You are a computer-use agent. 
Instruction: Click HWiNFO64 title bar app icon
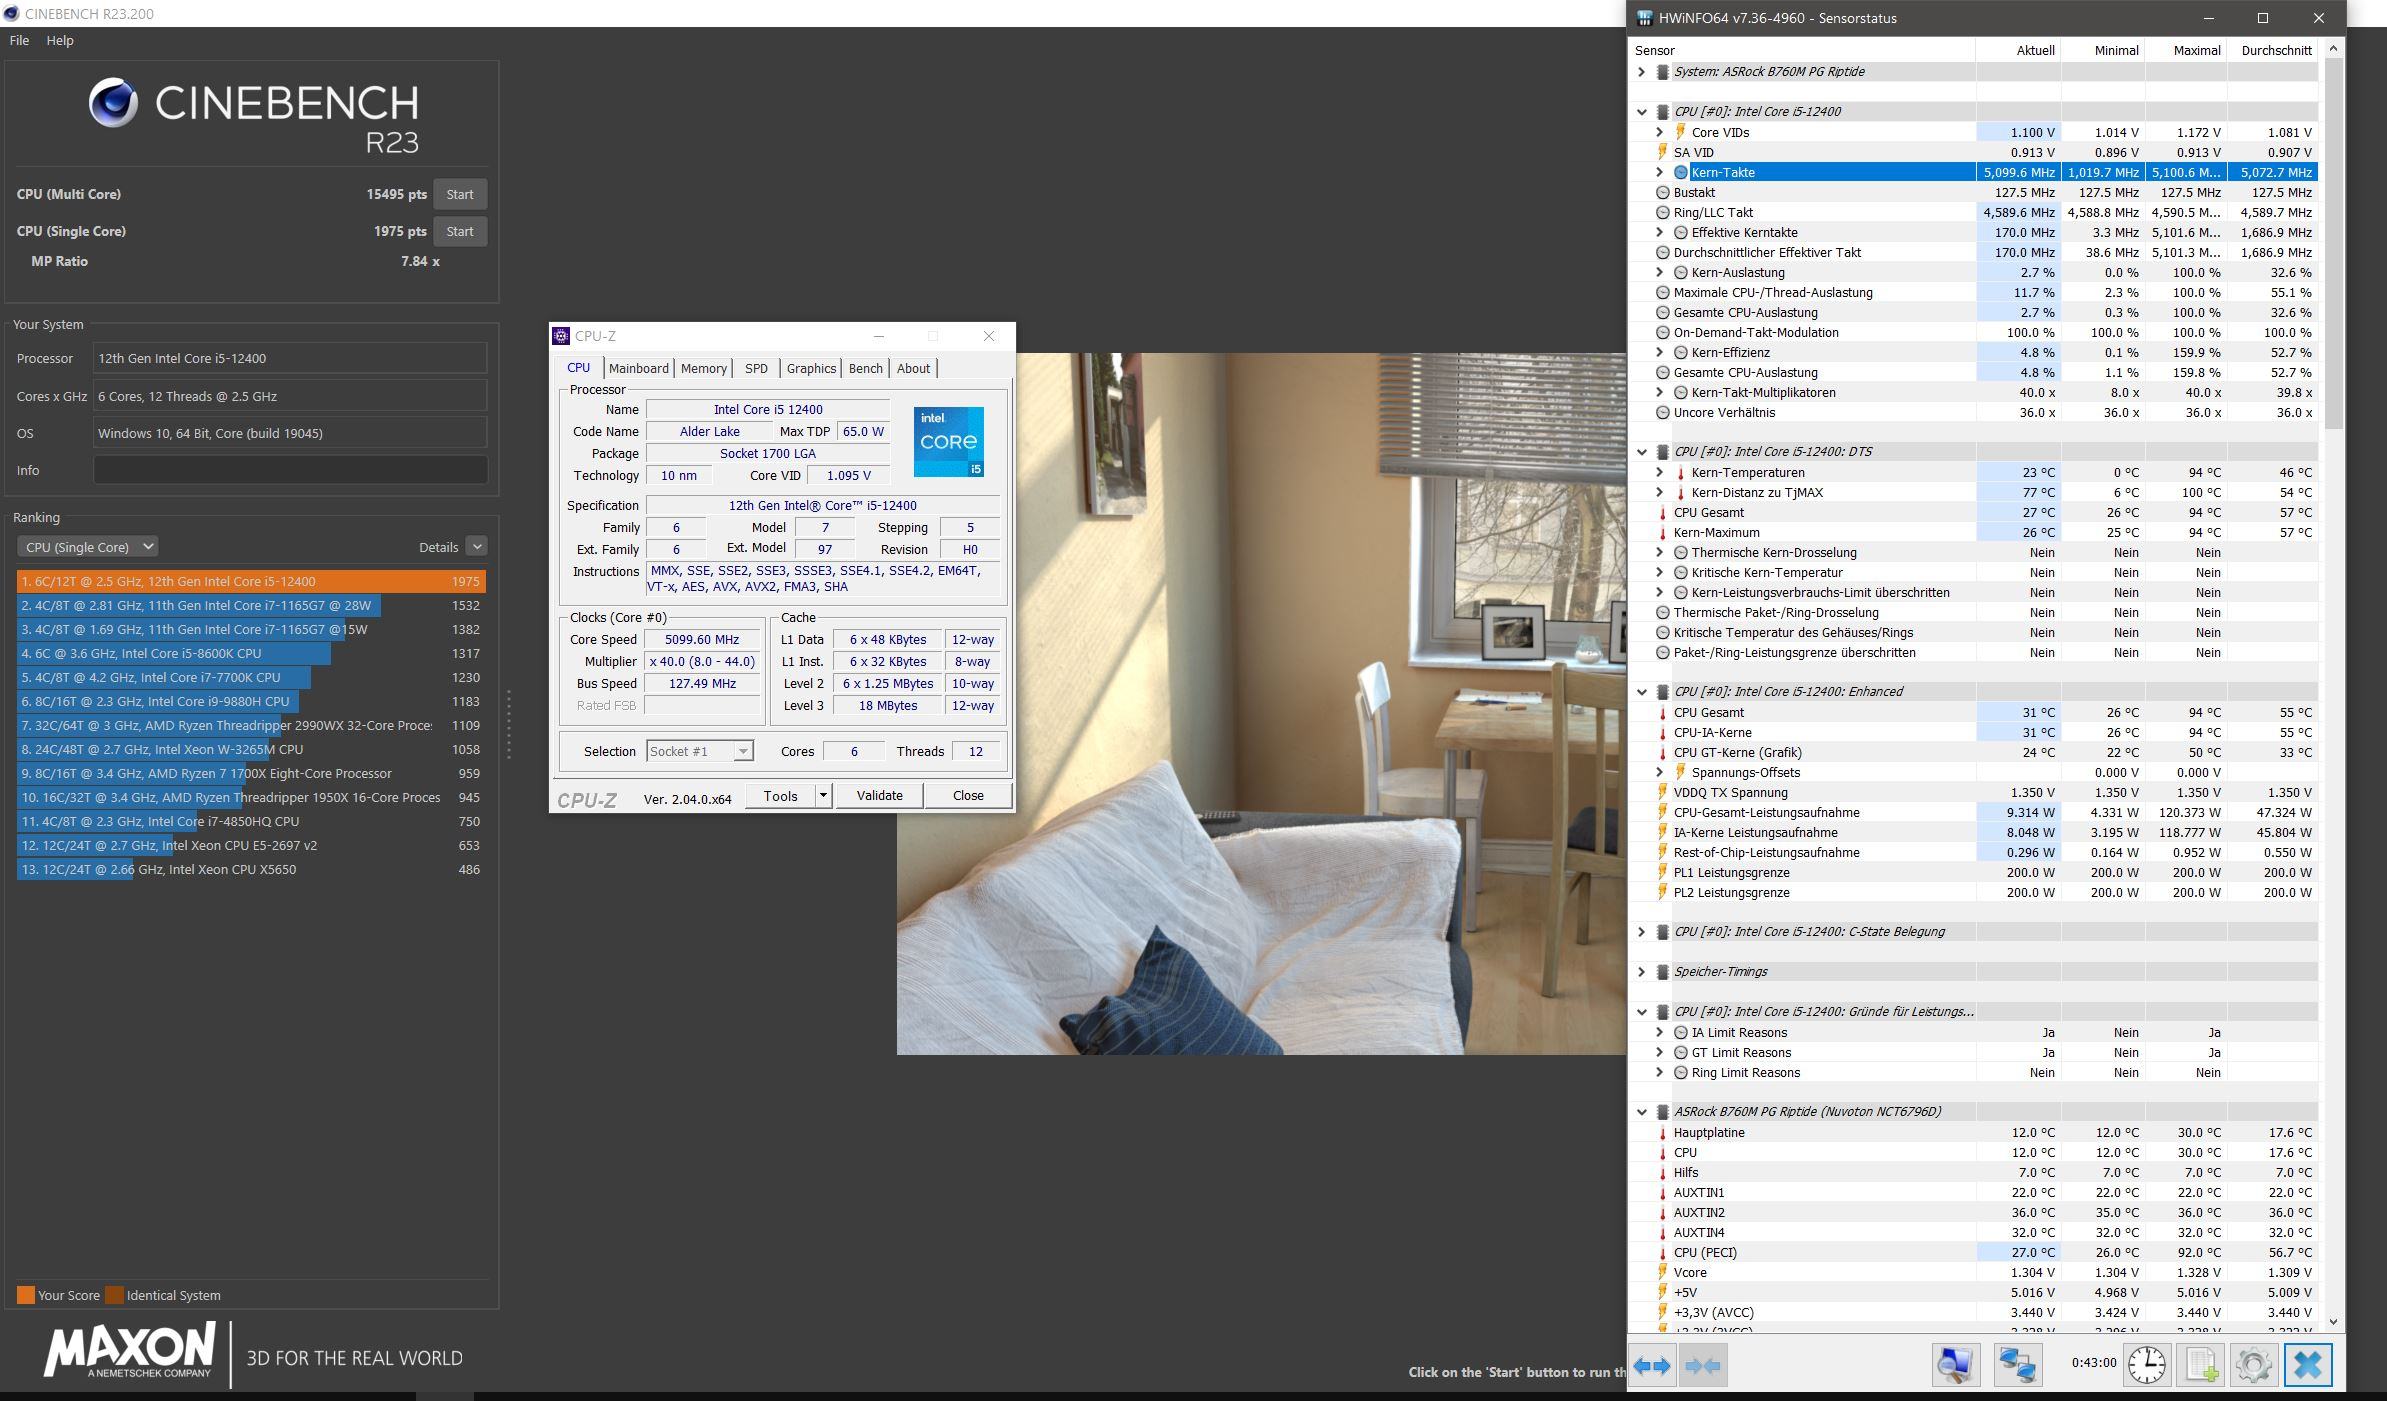[1644, 18]
